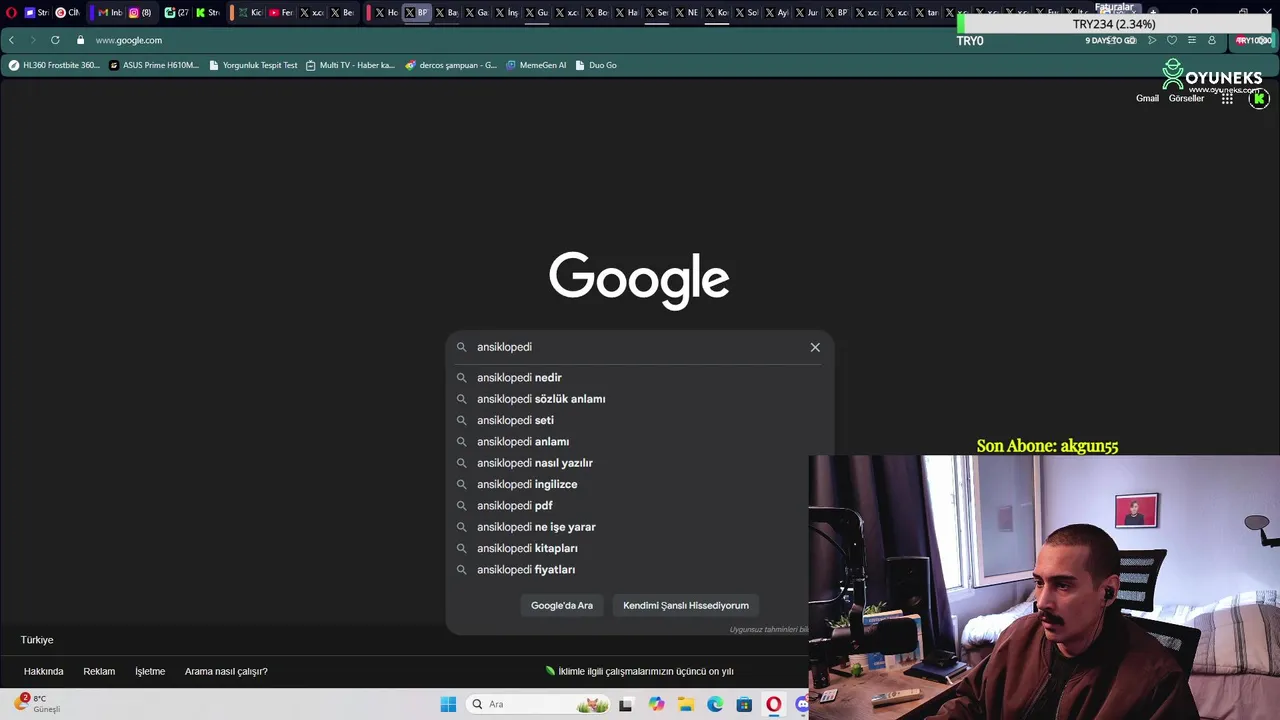
Task: Open HL360 Frostbite 360 bookmark
Action: pos(54,65)
